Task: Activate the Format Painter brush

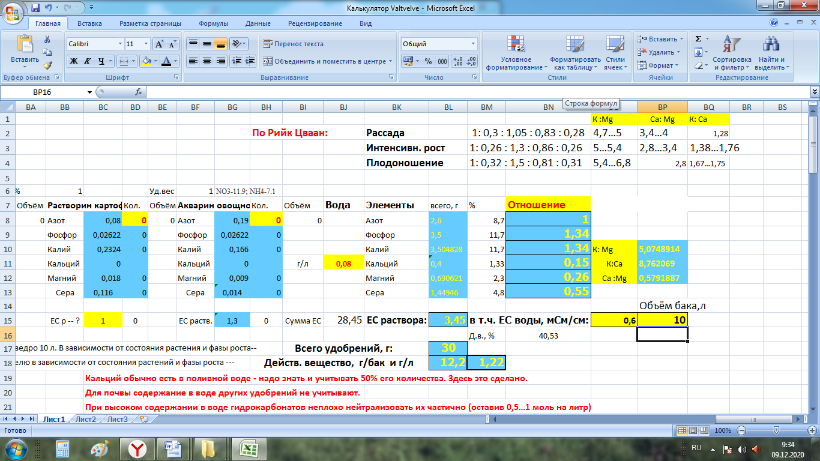Action: (47, 65)
